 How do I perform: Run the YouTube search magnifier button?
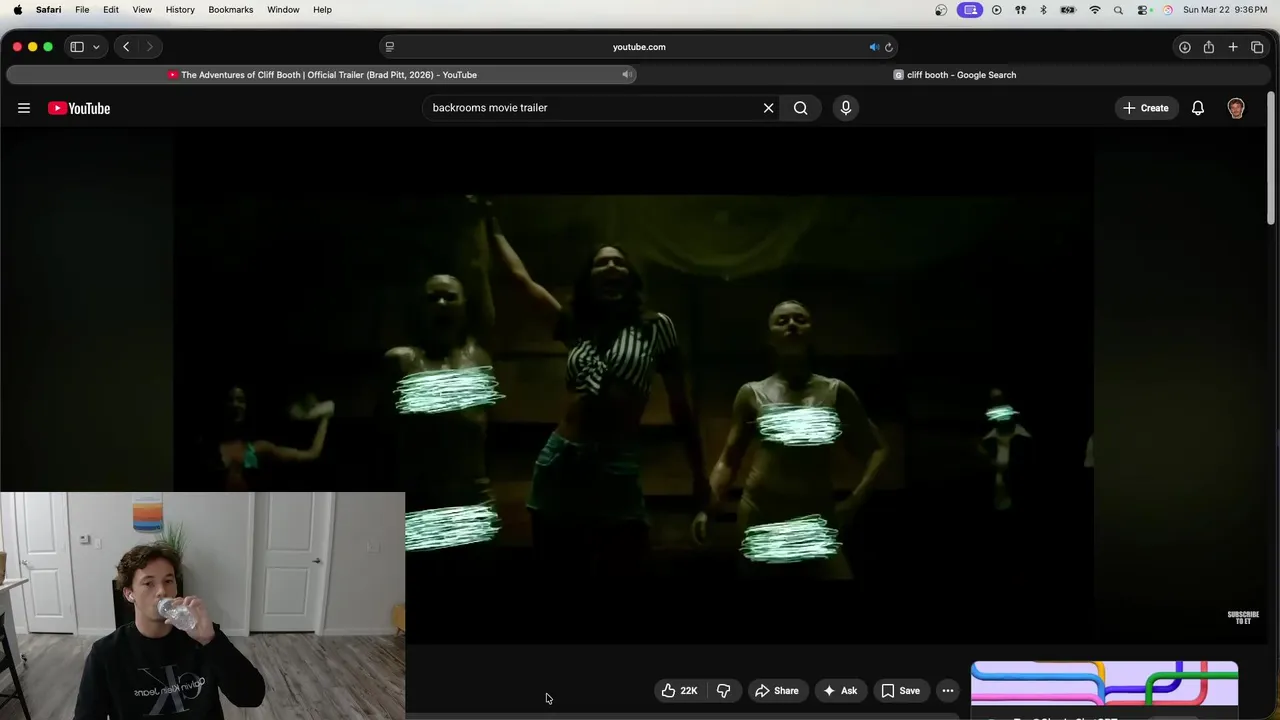pyautogui.click(x=800, y=108)
